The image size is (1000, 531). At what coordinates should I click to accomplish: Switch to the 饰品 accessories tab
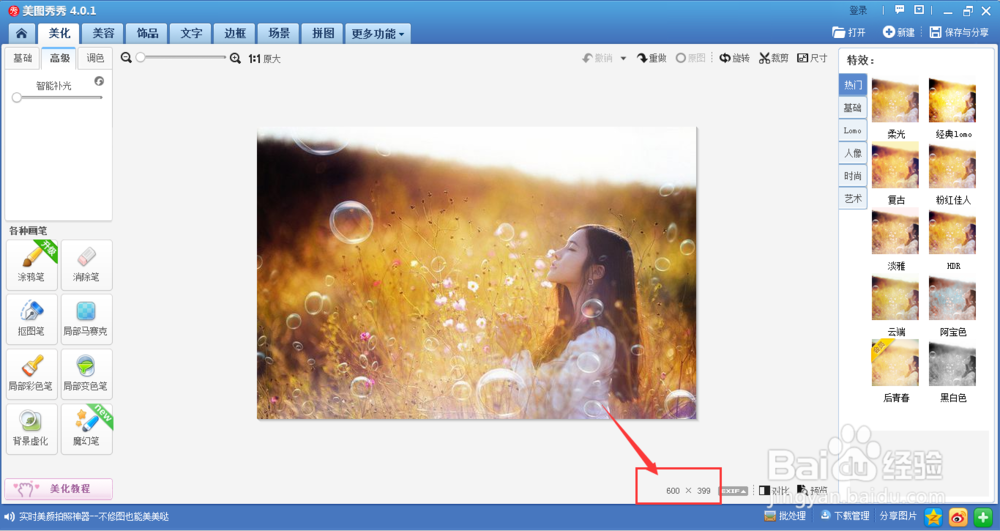pos(147,33)
